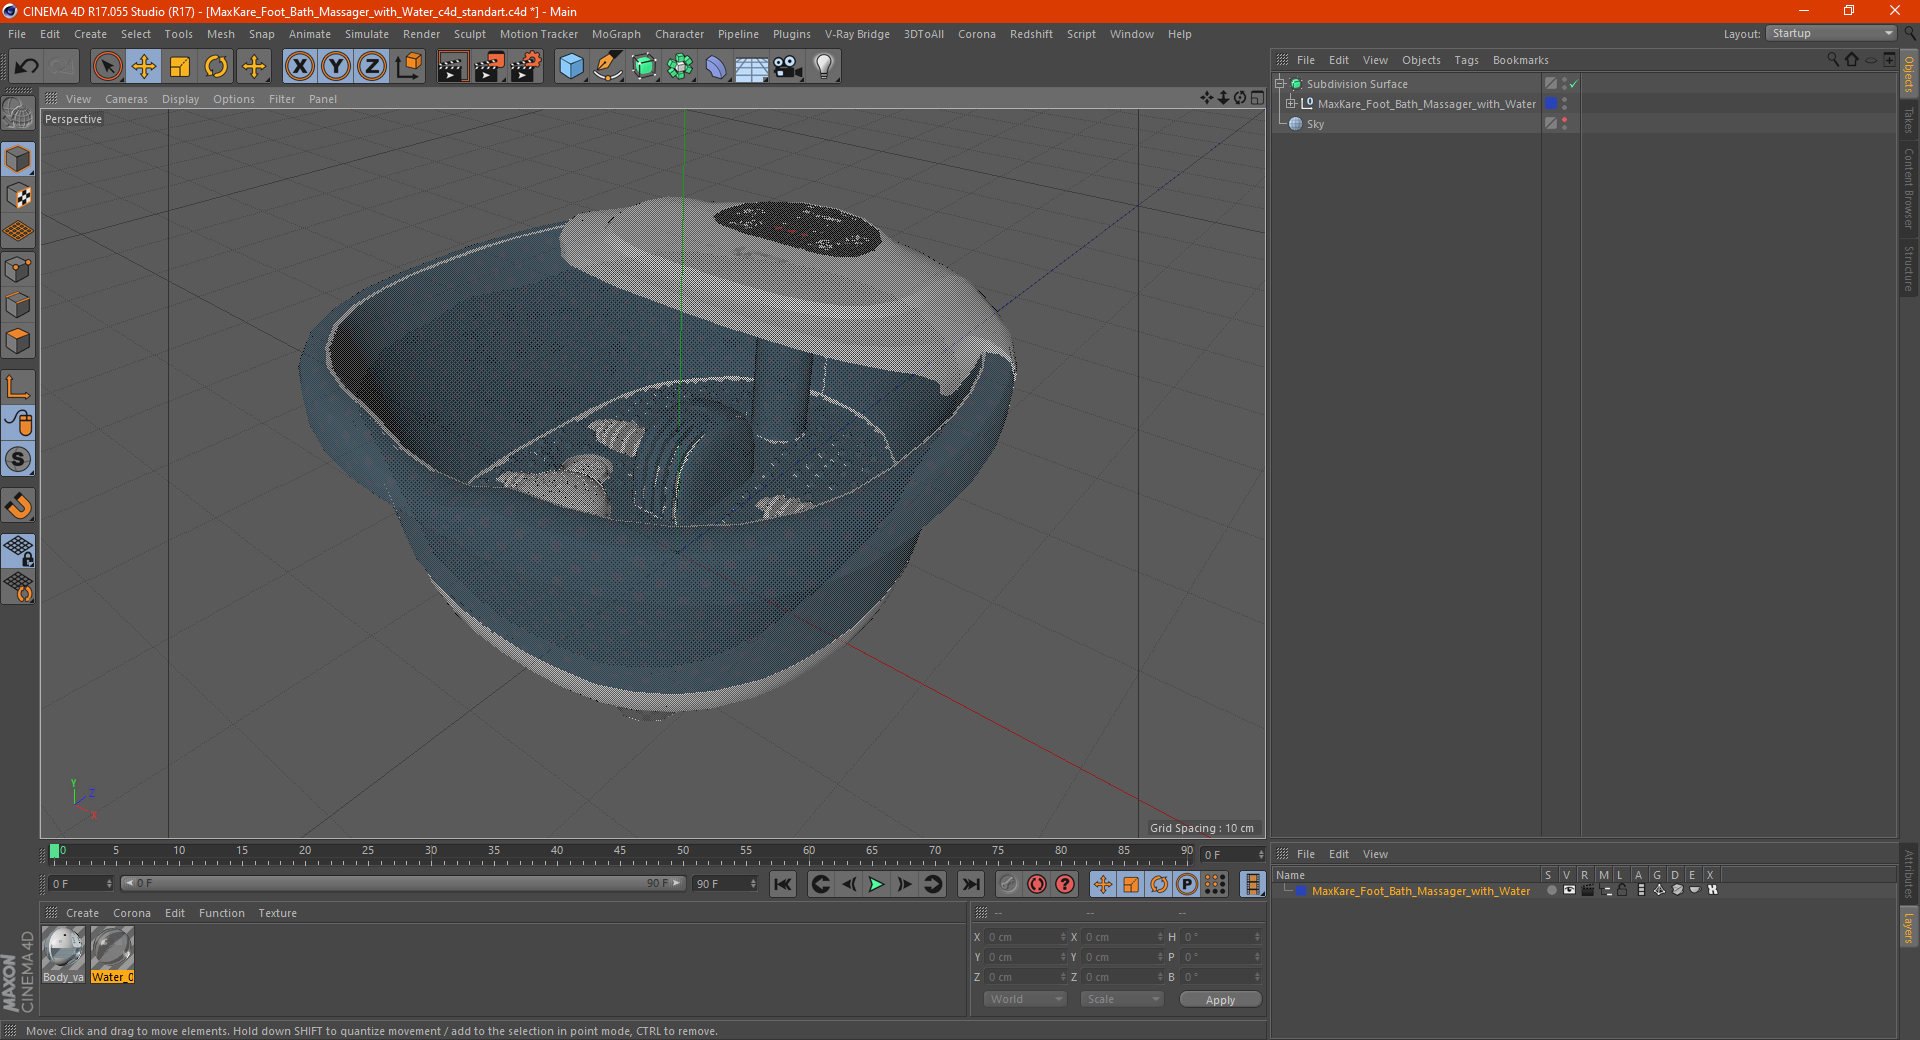Open the Simulate menu

(x=367, y=34)
